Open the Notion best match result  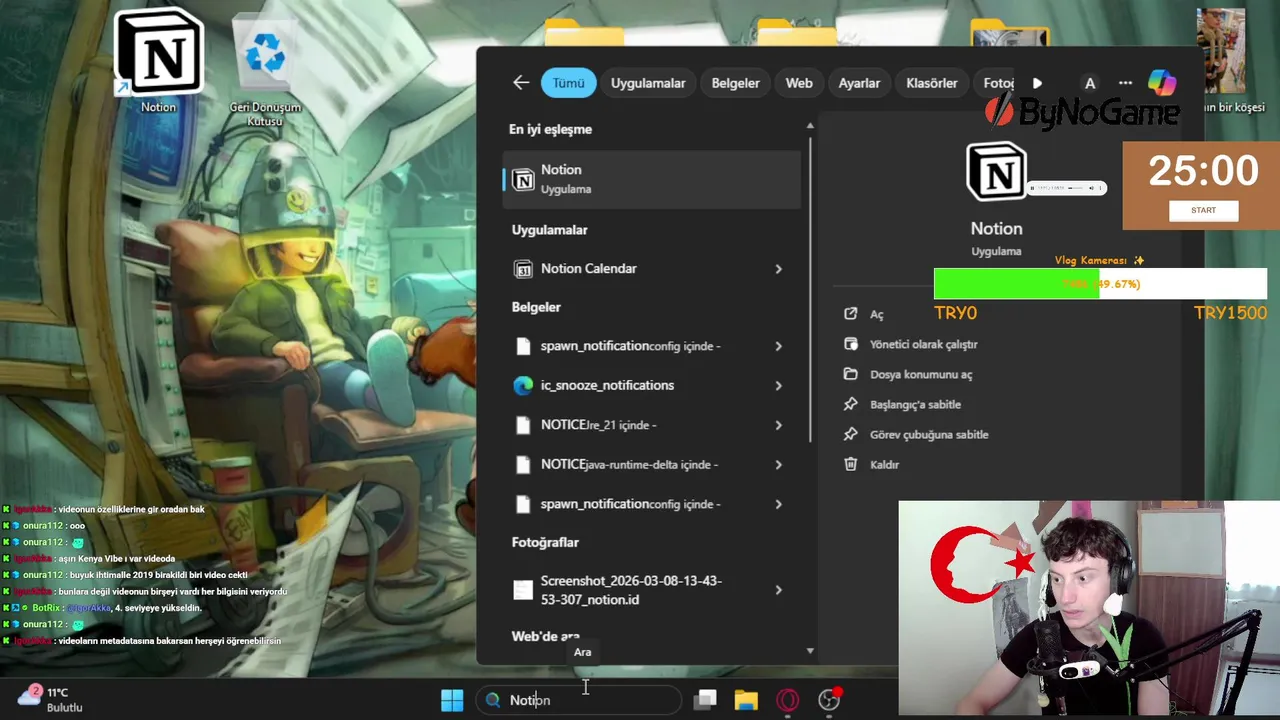(x=652, y=179)
